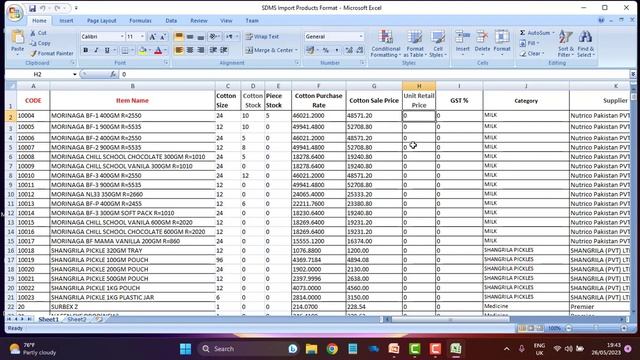Viewport: 640px width, 360px height.
Task: Open the General number format dropdown
Action: tap(361, 37)
